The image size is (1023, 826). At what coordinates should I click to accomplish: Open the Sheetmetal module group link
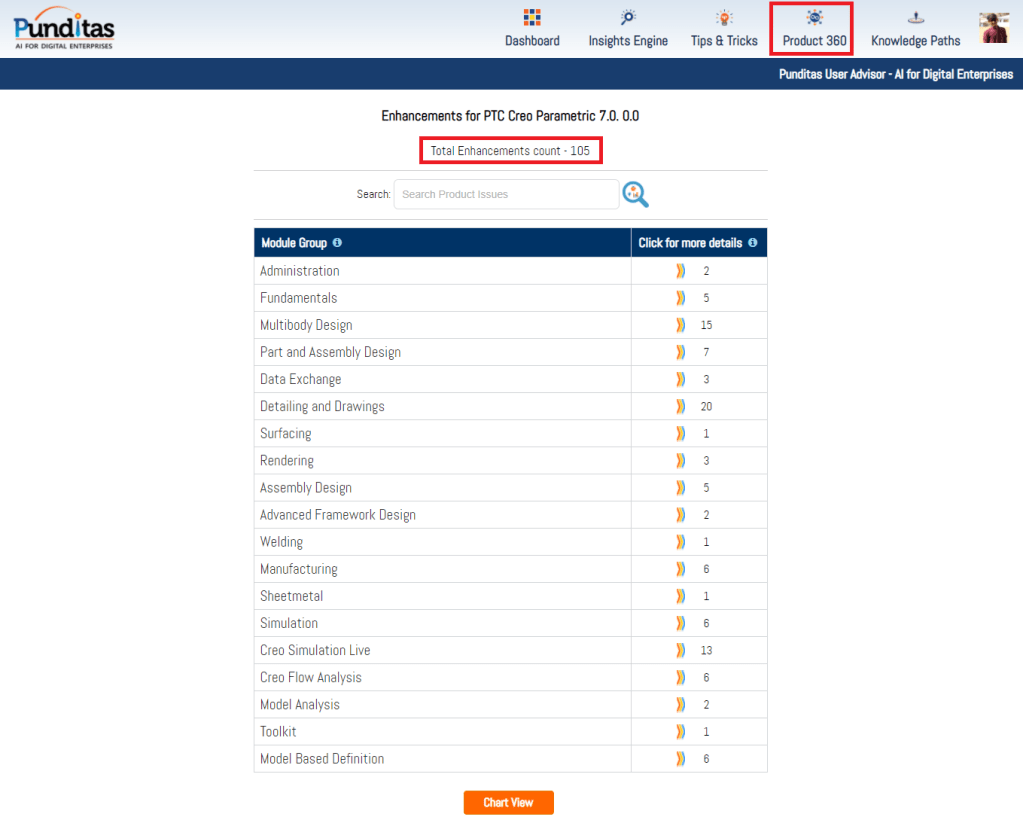tap(291, 596)
